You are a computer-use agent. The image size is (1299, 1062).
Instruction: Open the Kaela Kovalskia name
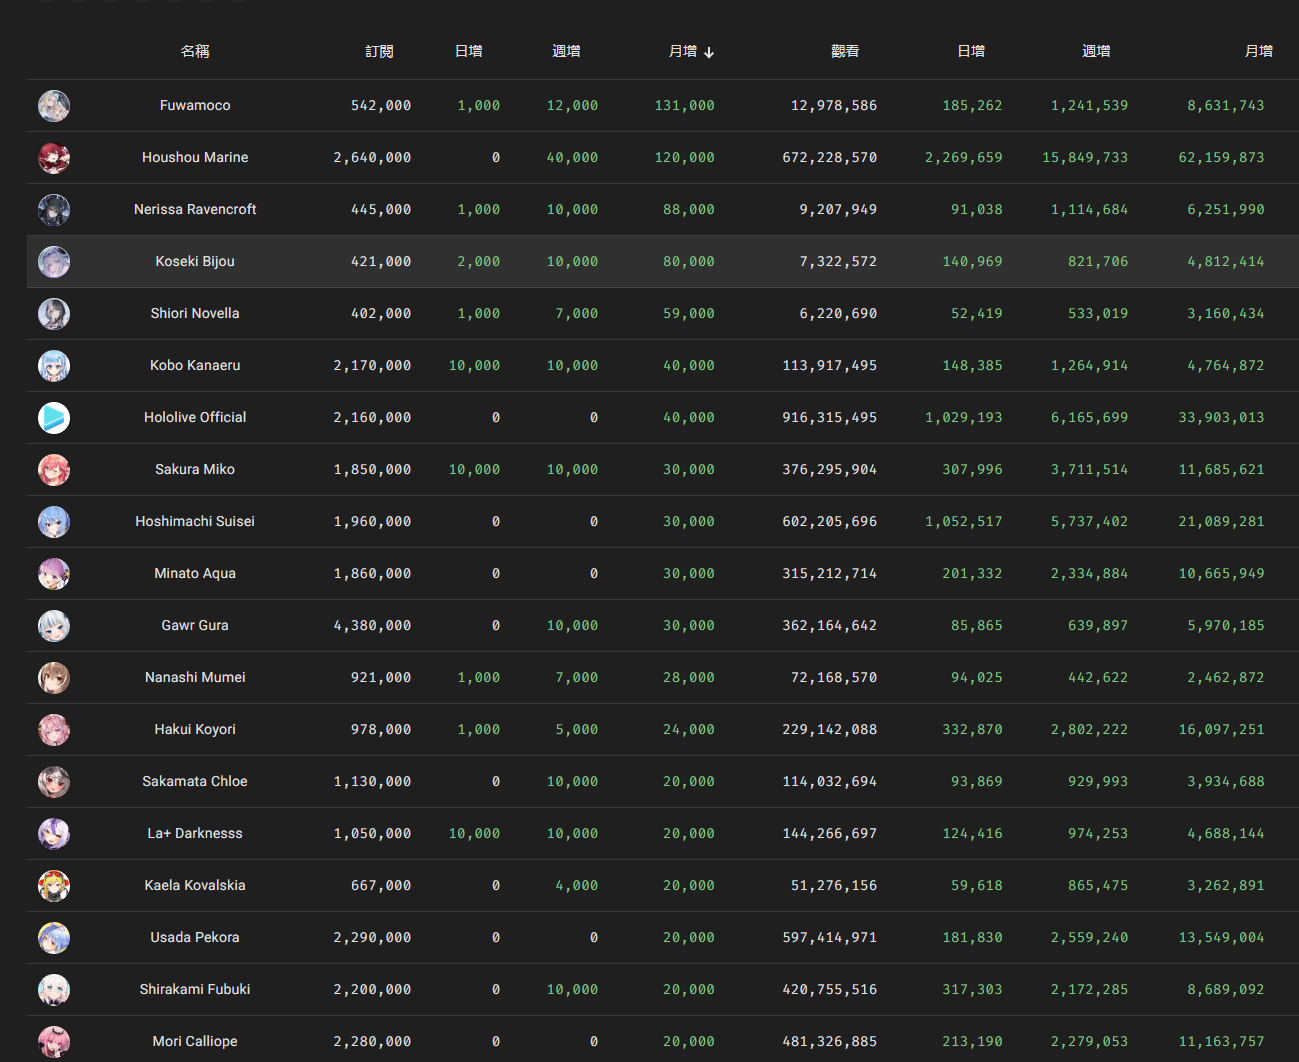(195, 885)
